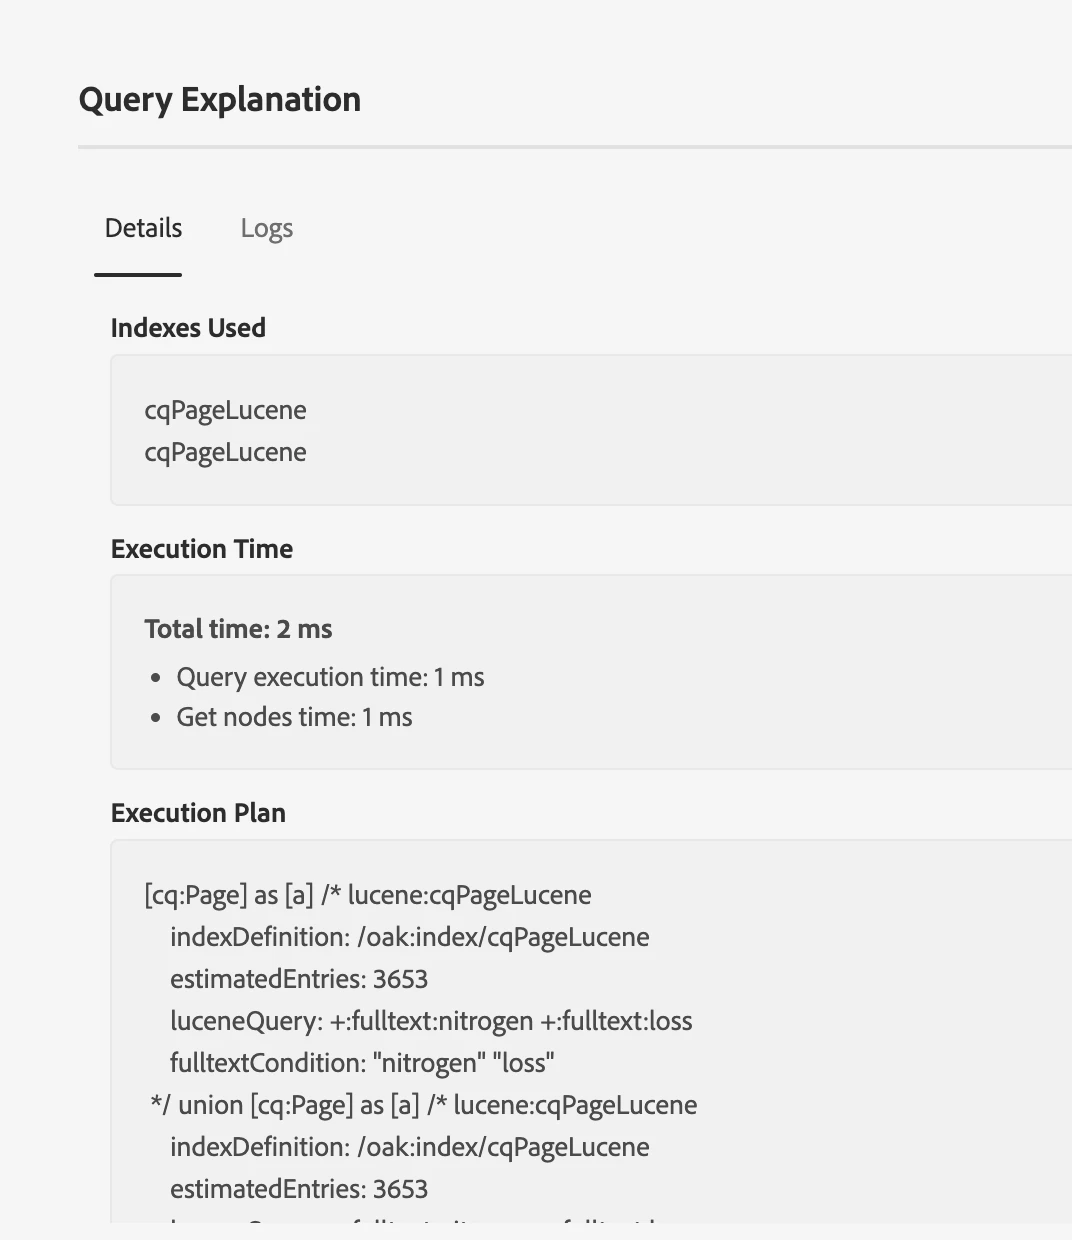Click the Indexes Used section label

tap(188, 328)
